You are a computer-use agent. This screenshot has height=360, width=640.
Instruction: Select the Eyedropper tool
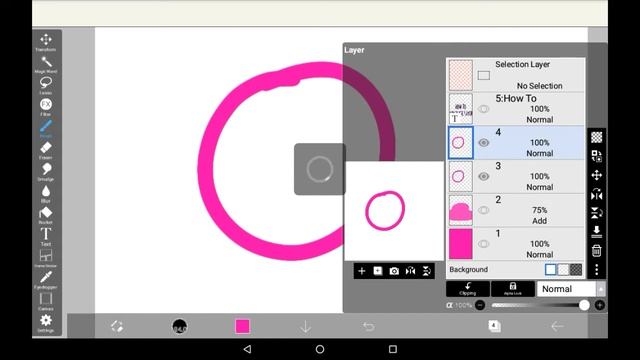(x=46, y=280)
